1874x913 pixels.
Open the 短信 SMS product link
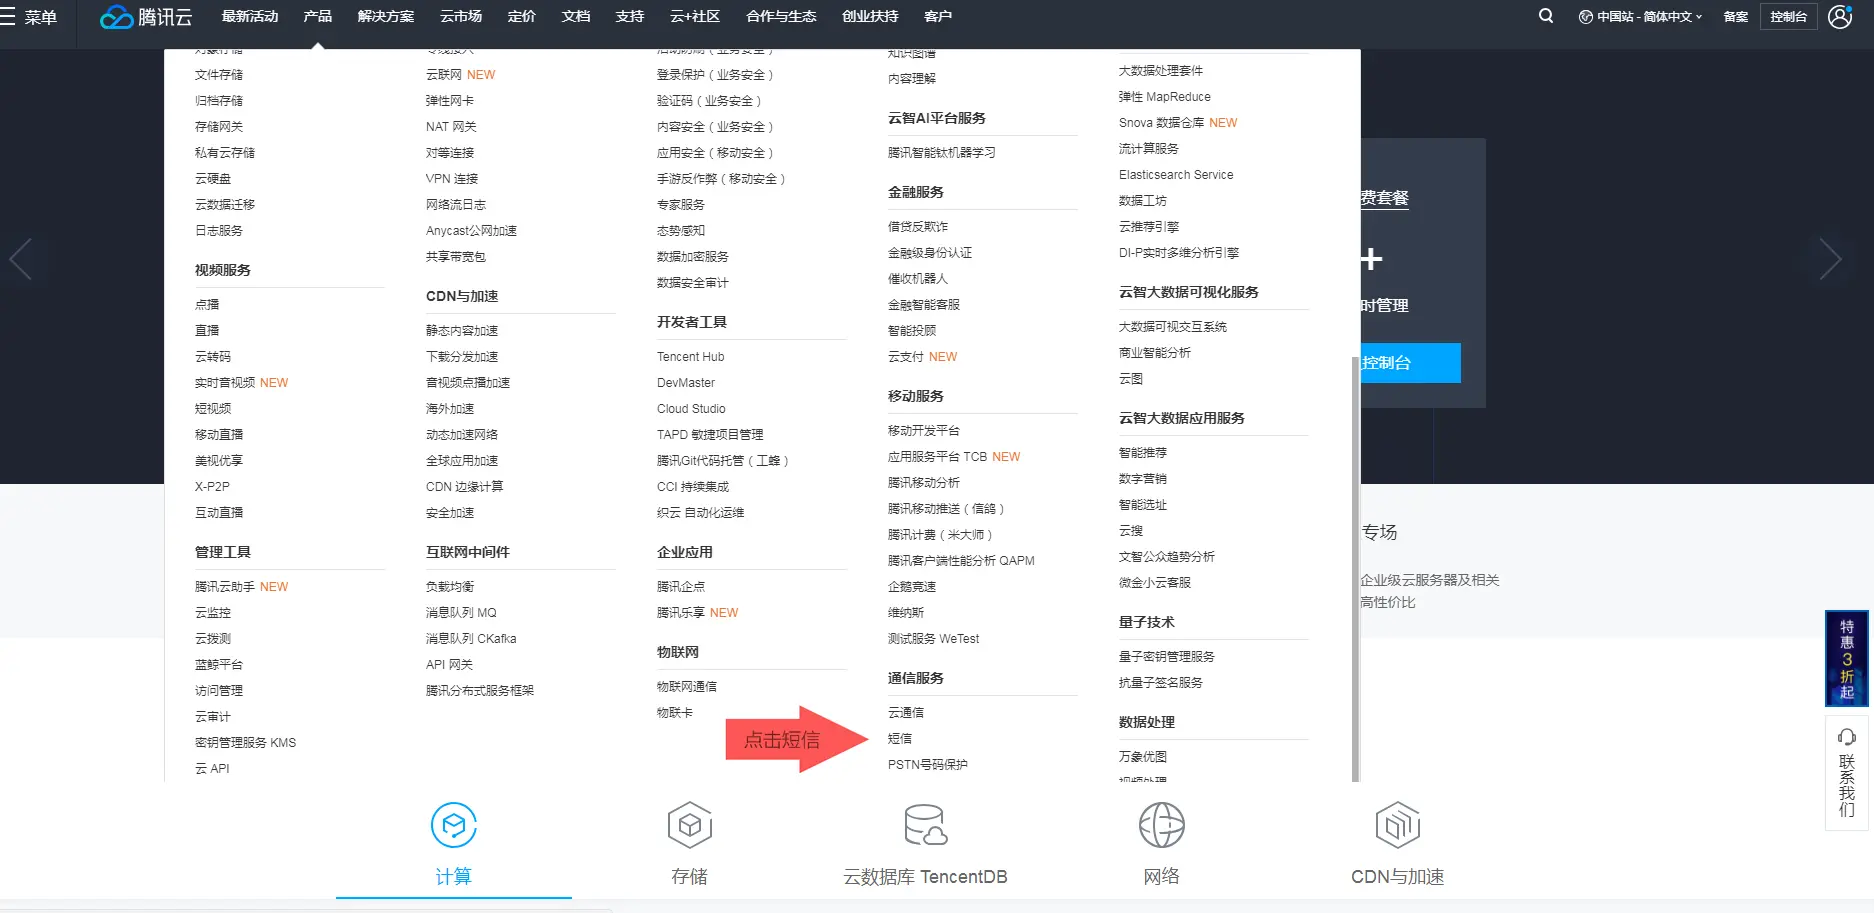[x=900, y=739]
